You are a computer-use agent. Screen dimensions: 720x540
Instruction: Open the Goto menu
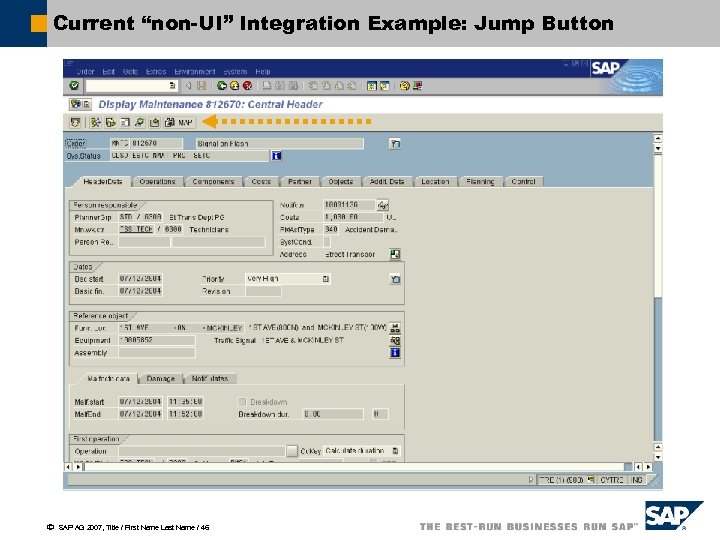(x=130, y=72)
